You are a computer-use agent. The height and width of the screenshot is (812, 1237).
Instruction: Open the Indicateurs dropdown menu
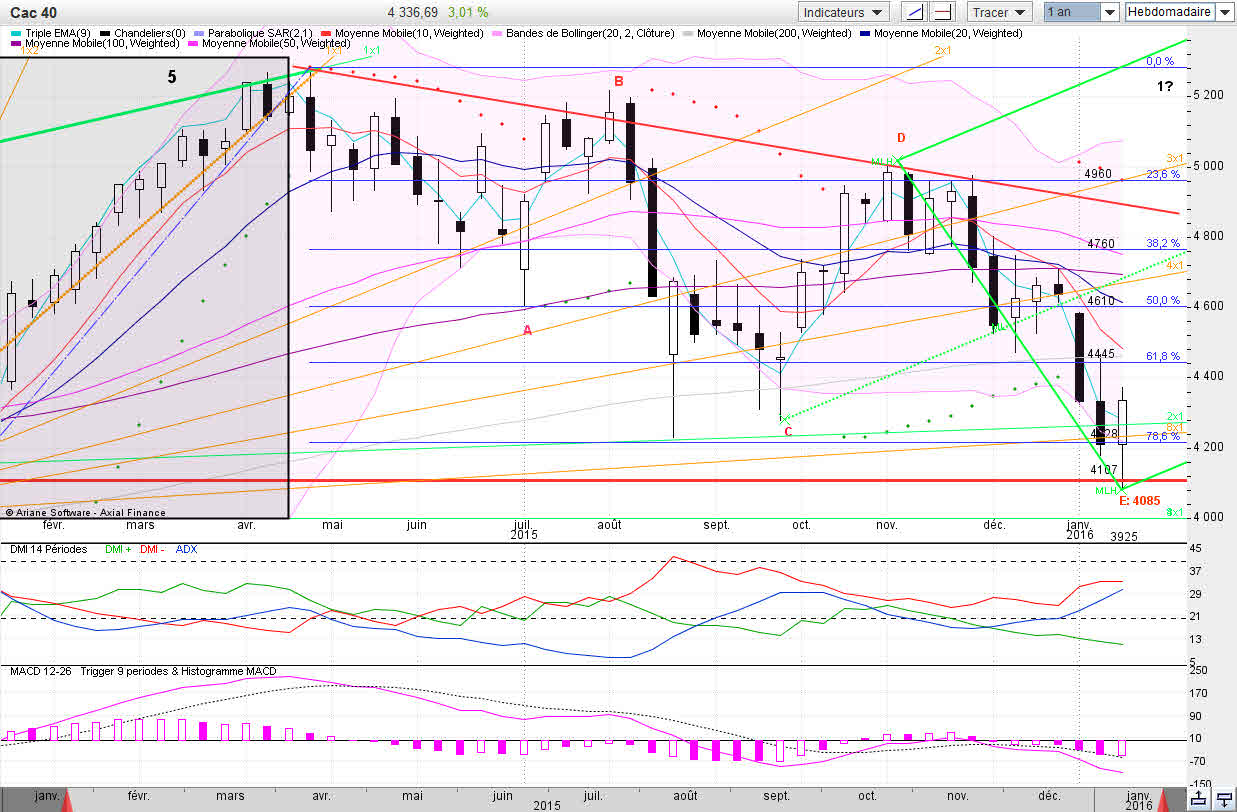[x=844, y=12]
